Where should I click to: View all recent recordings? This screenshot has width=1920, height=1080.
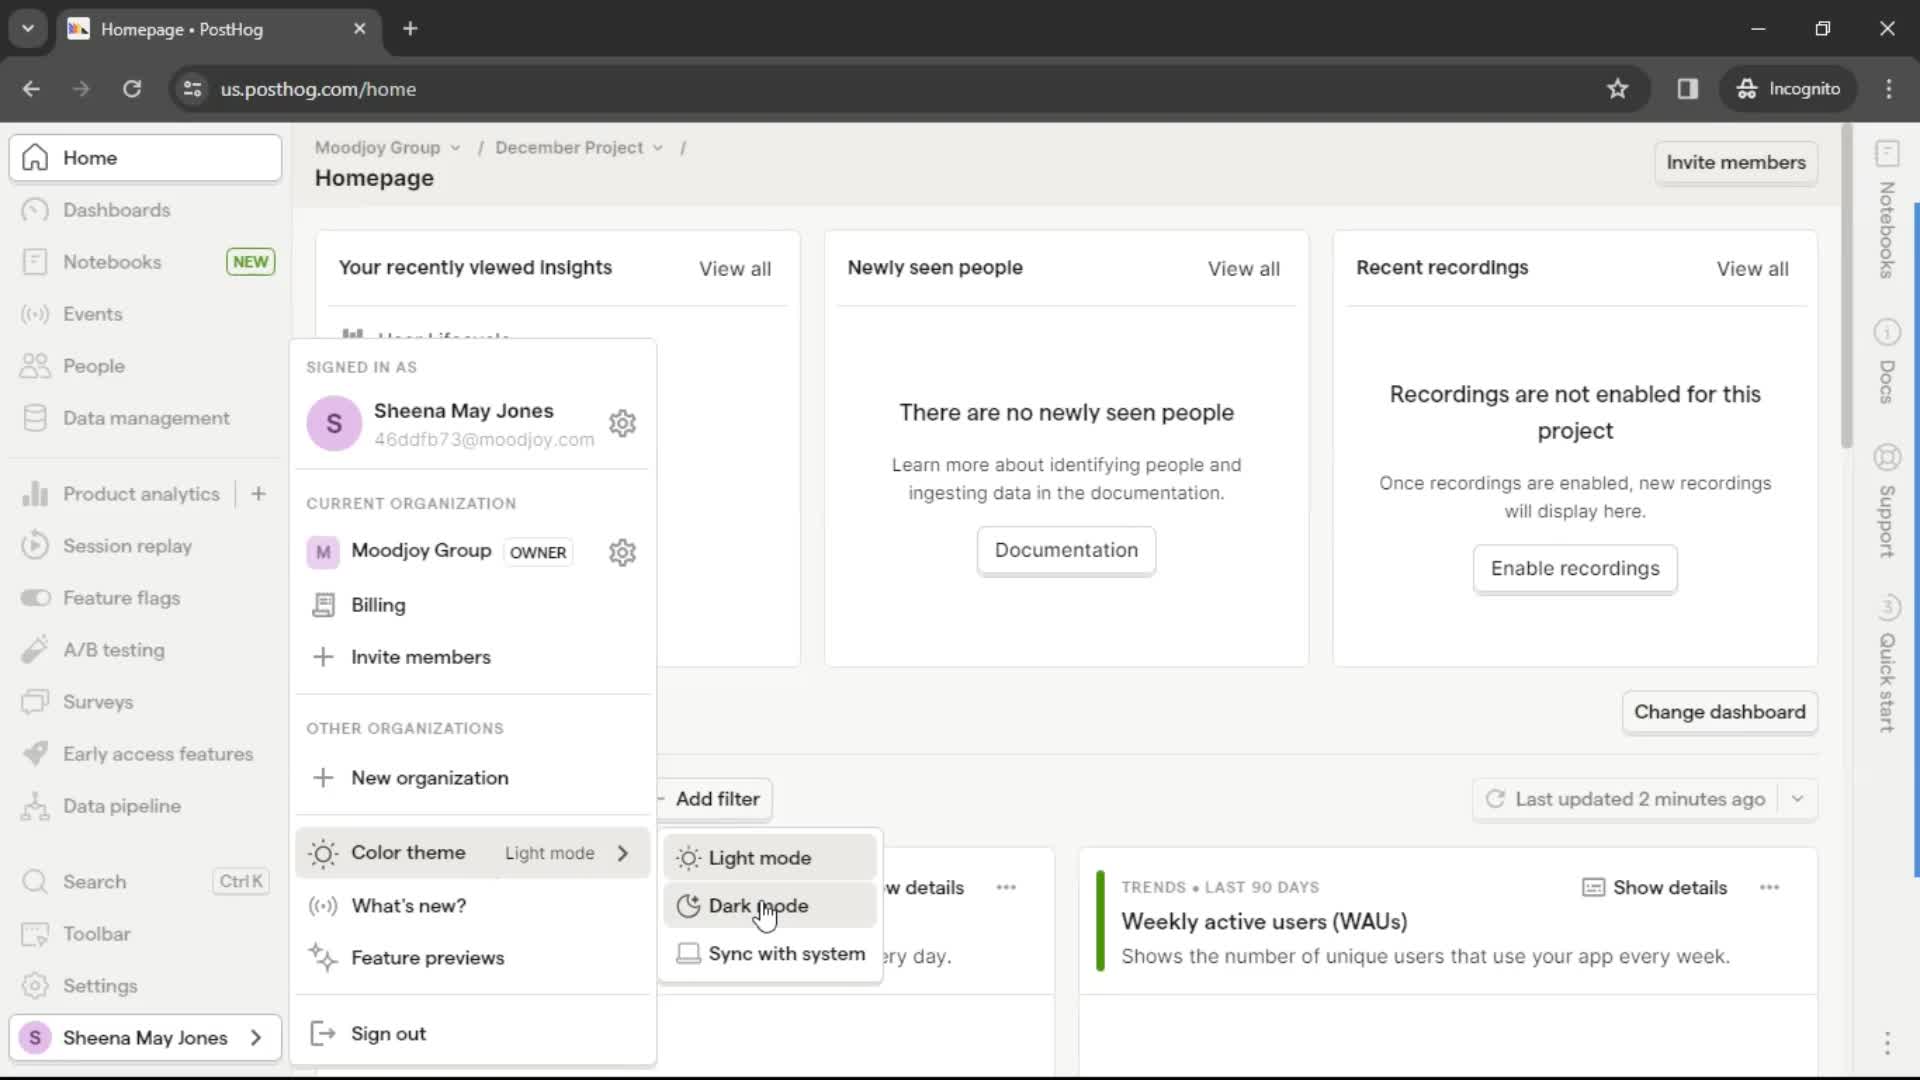pos(1752,269)
